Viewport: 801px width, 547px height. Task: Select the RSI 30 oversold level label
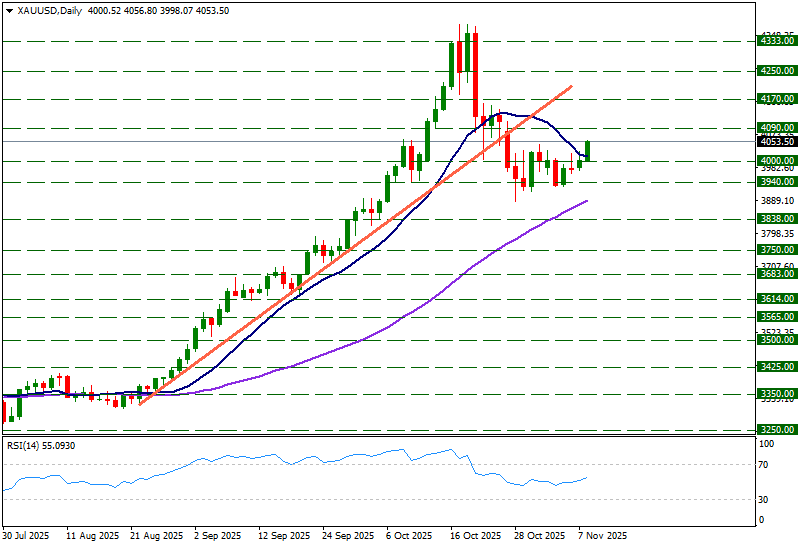(762, 500)
